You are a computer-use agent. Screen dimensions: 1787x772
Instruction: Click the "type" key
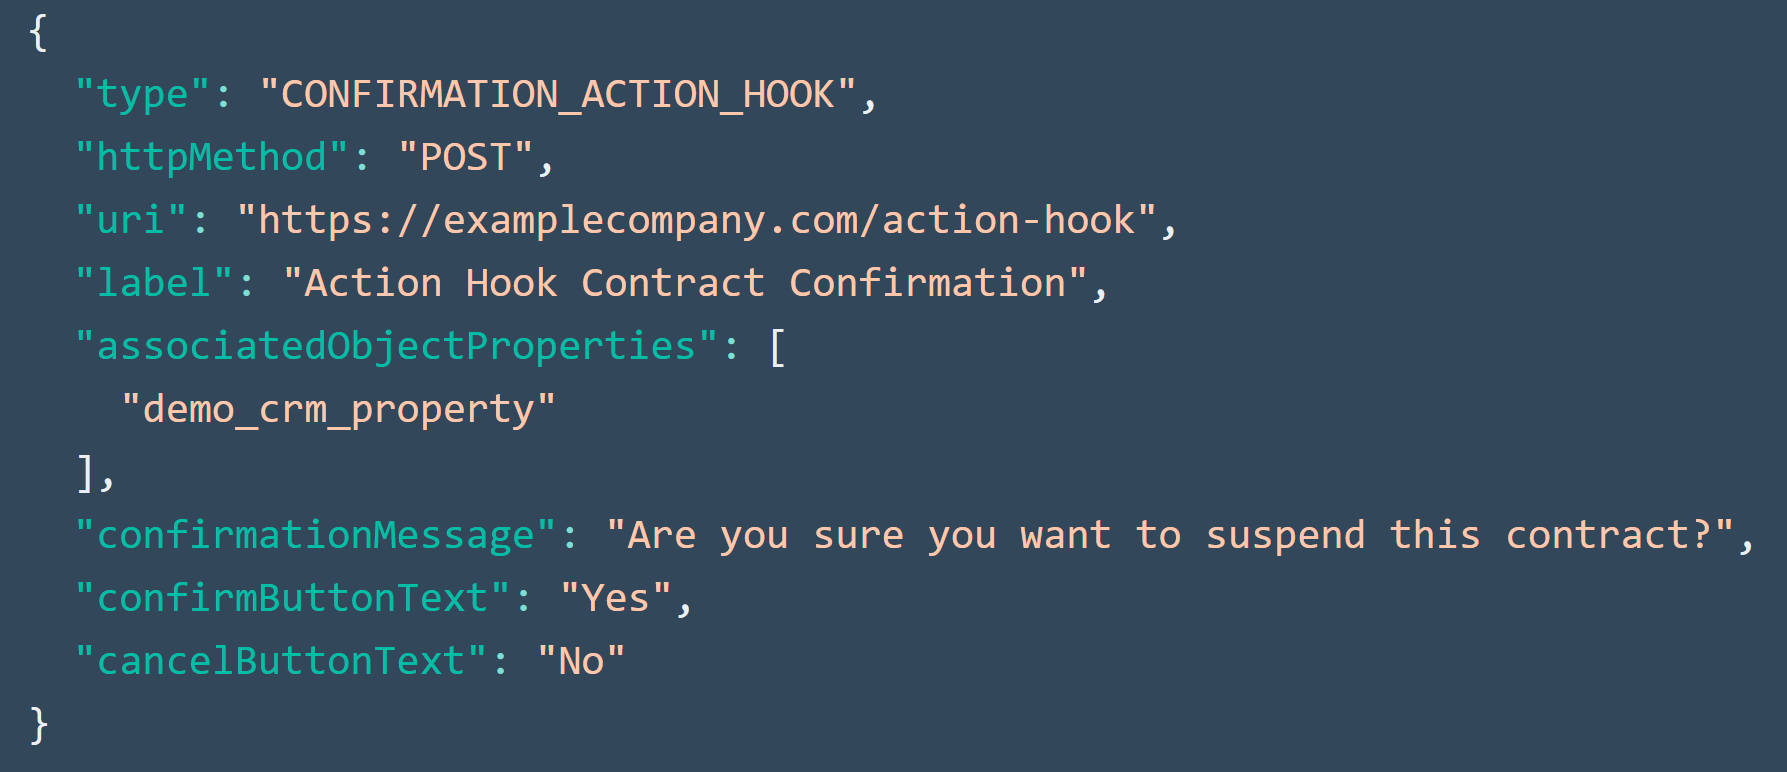(x=142, y=95)
